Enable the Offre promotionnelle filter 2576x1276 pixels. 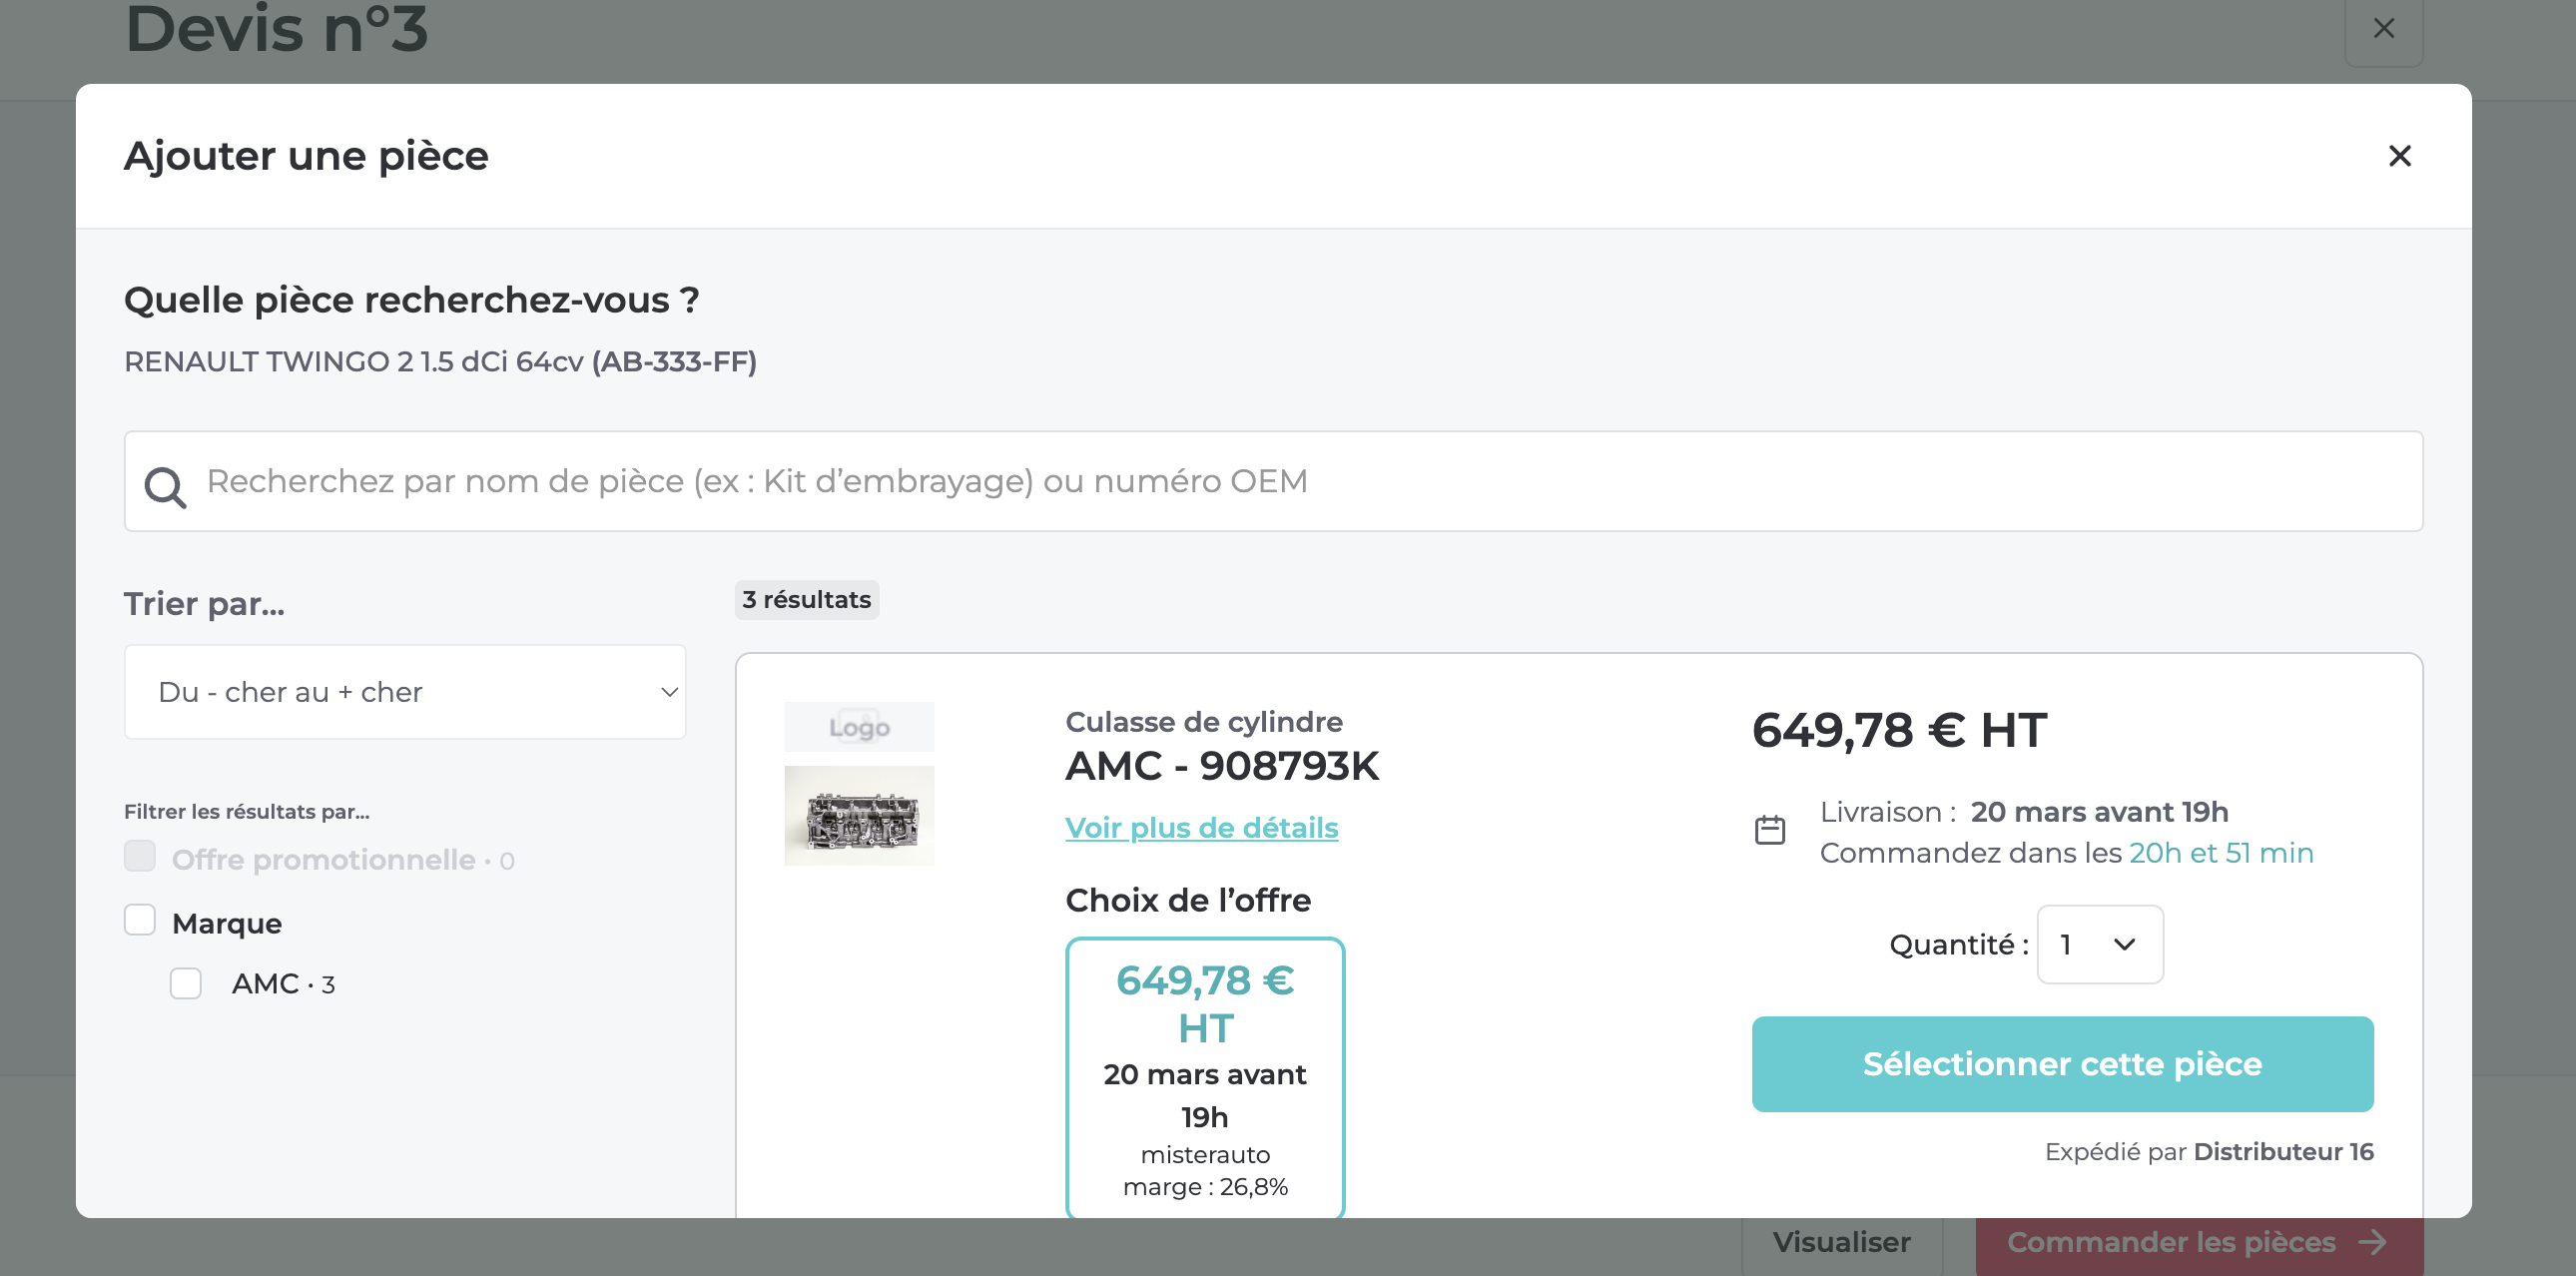(x=140, y=857)
